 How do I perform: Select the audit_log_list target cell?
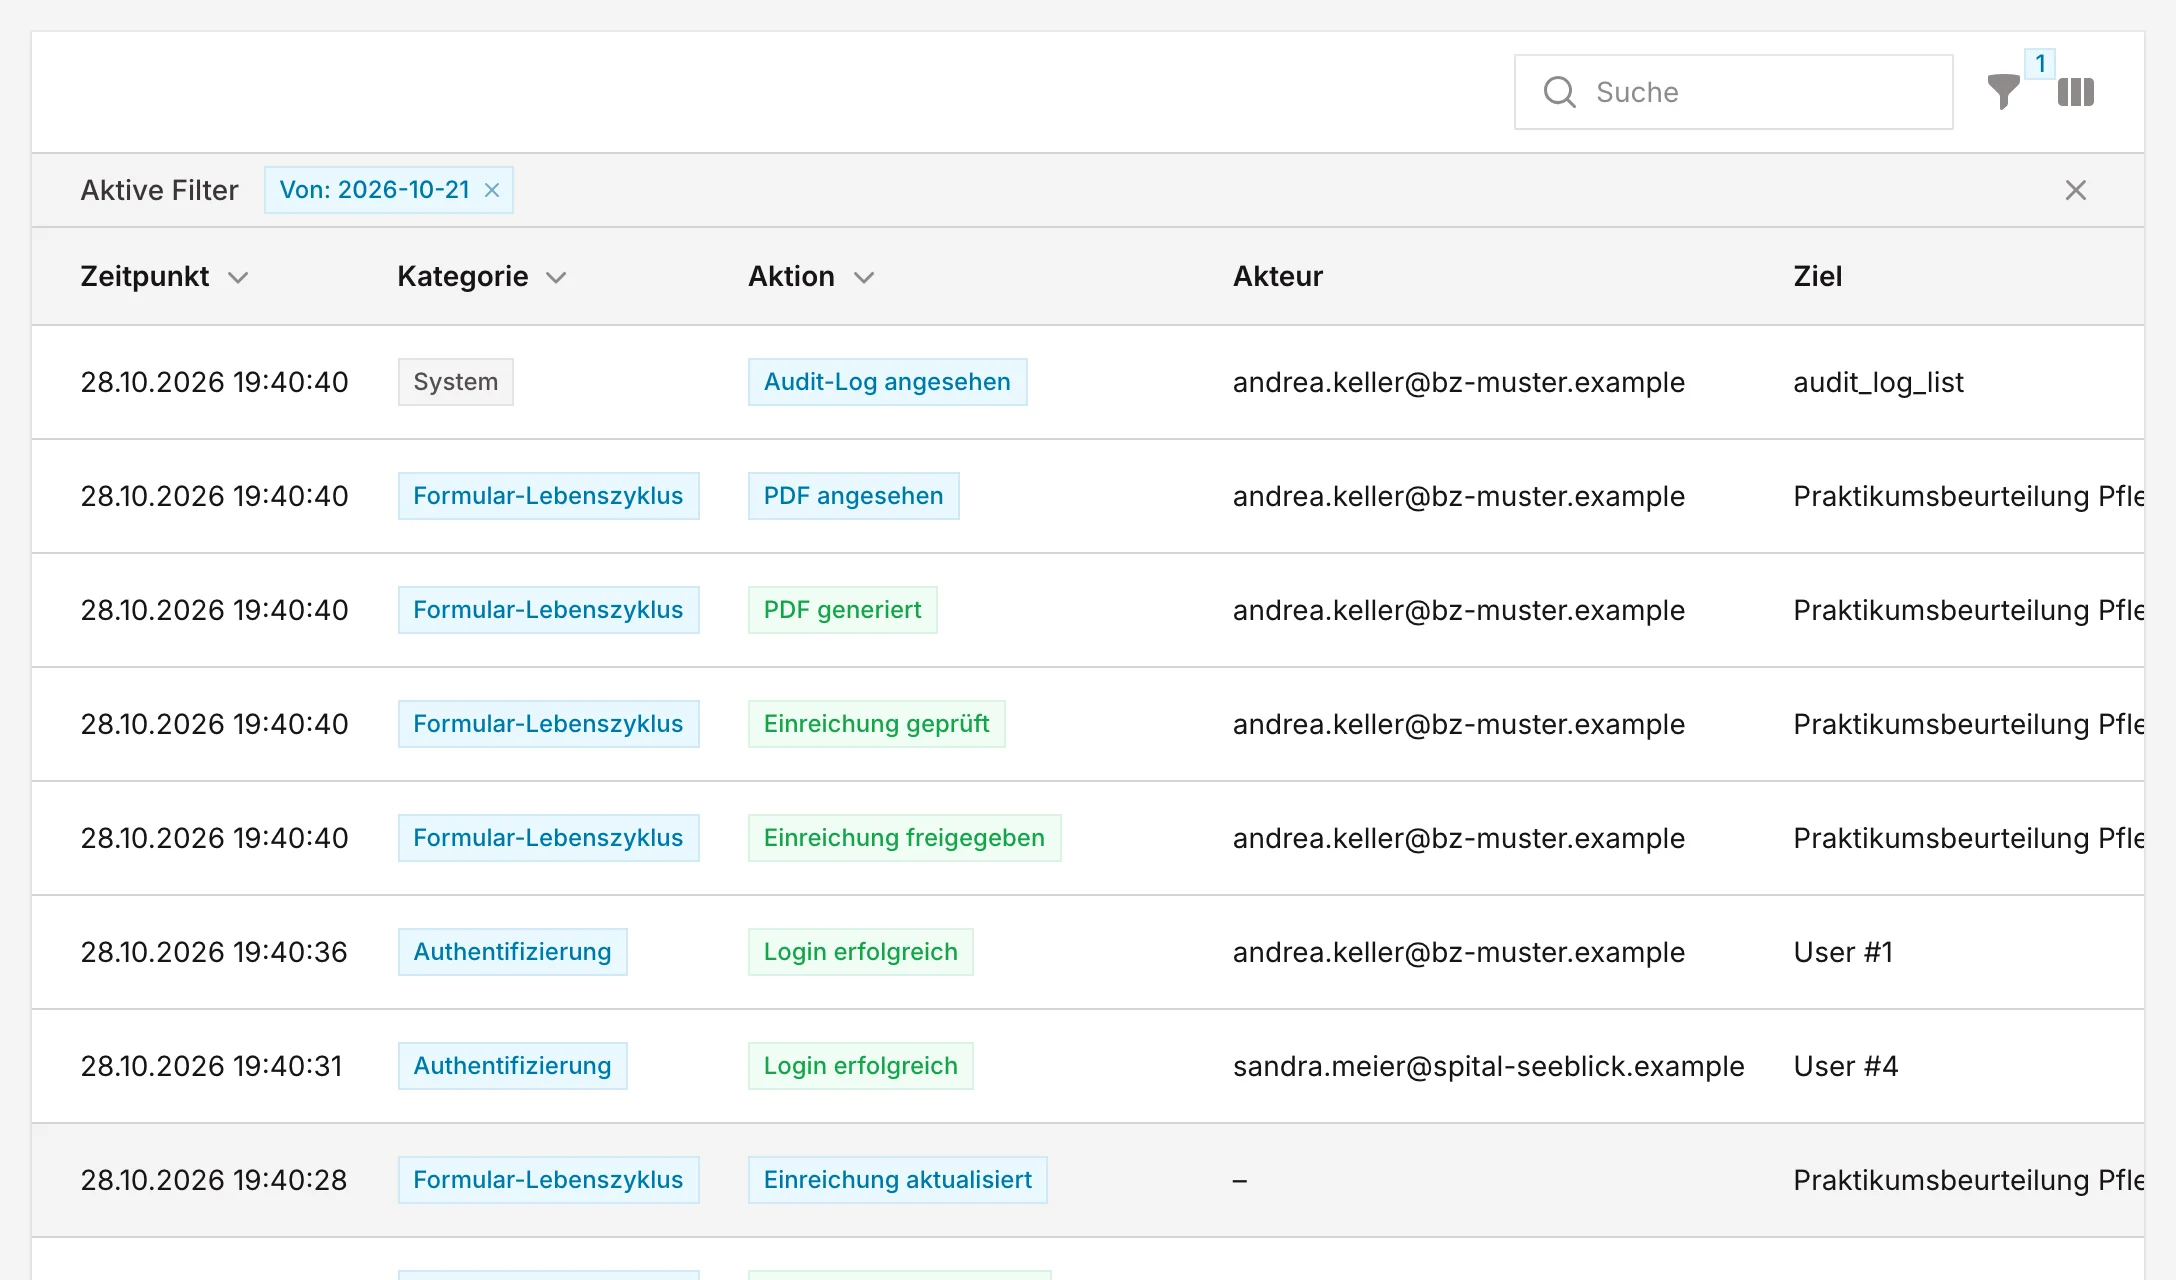1879,382
